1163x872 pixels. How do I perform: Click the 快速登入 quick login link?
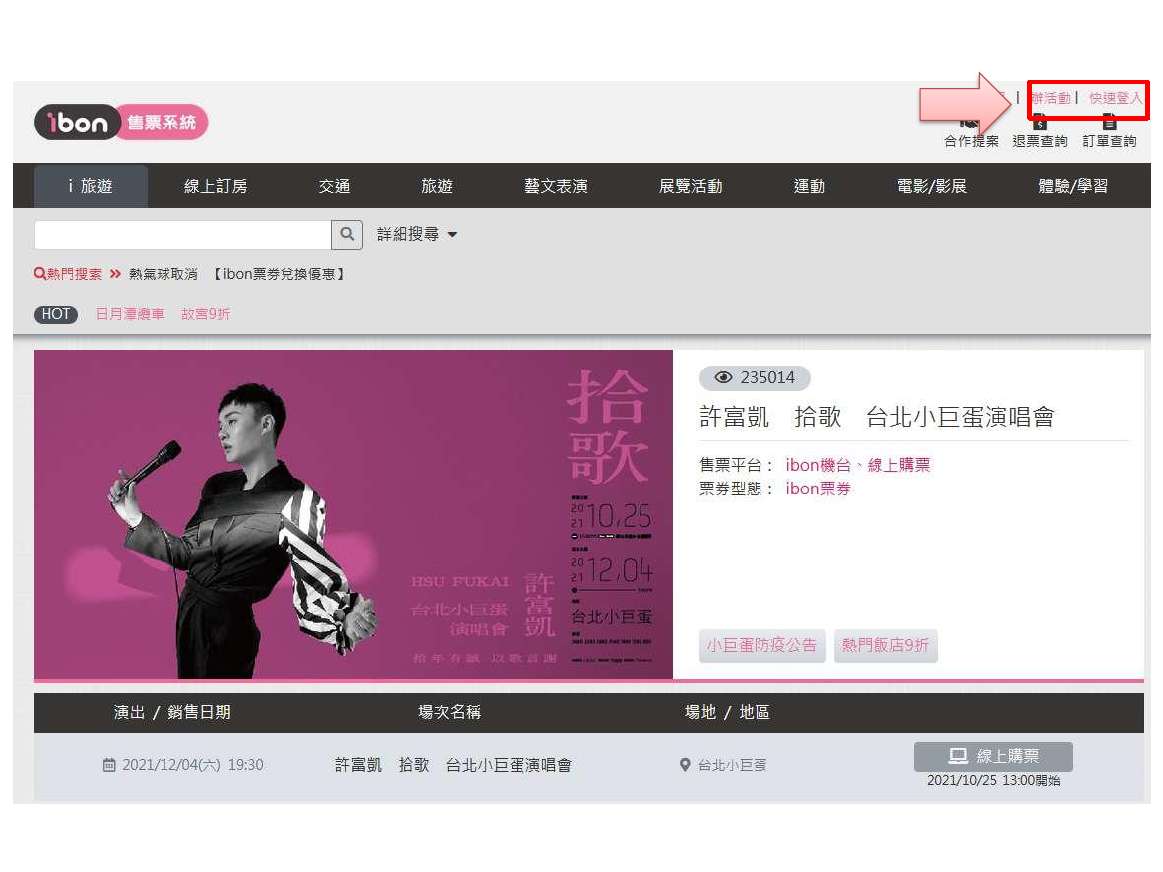pyautogui.click(x=1115, y=98)
